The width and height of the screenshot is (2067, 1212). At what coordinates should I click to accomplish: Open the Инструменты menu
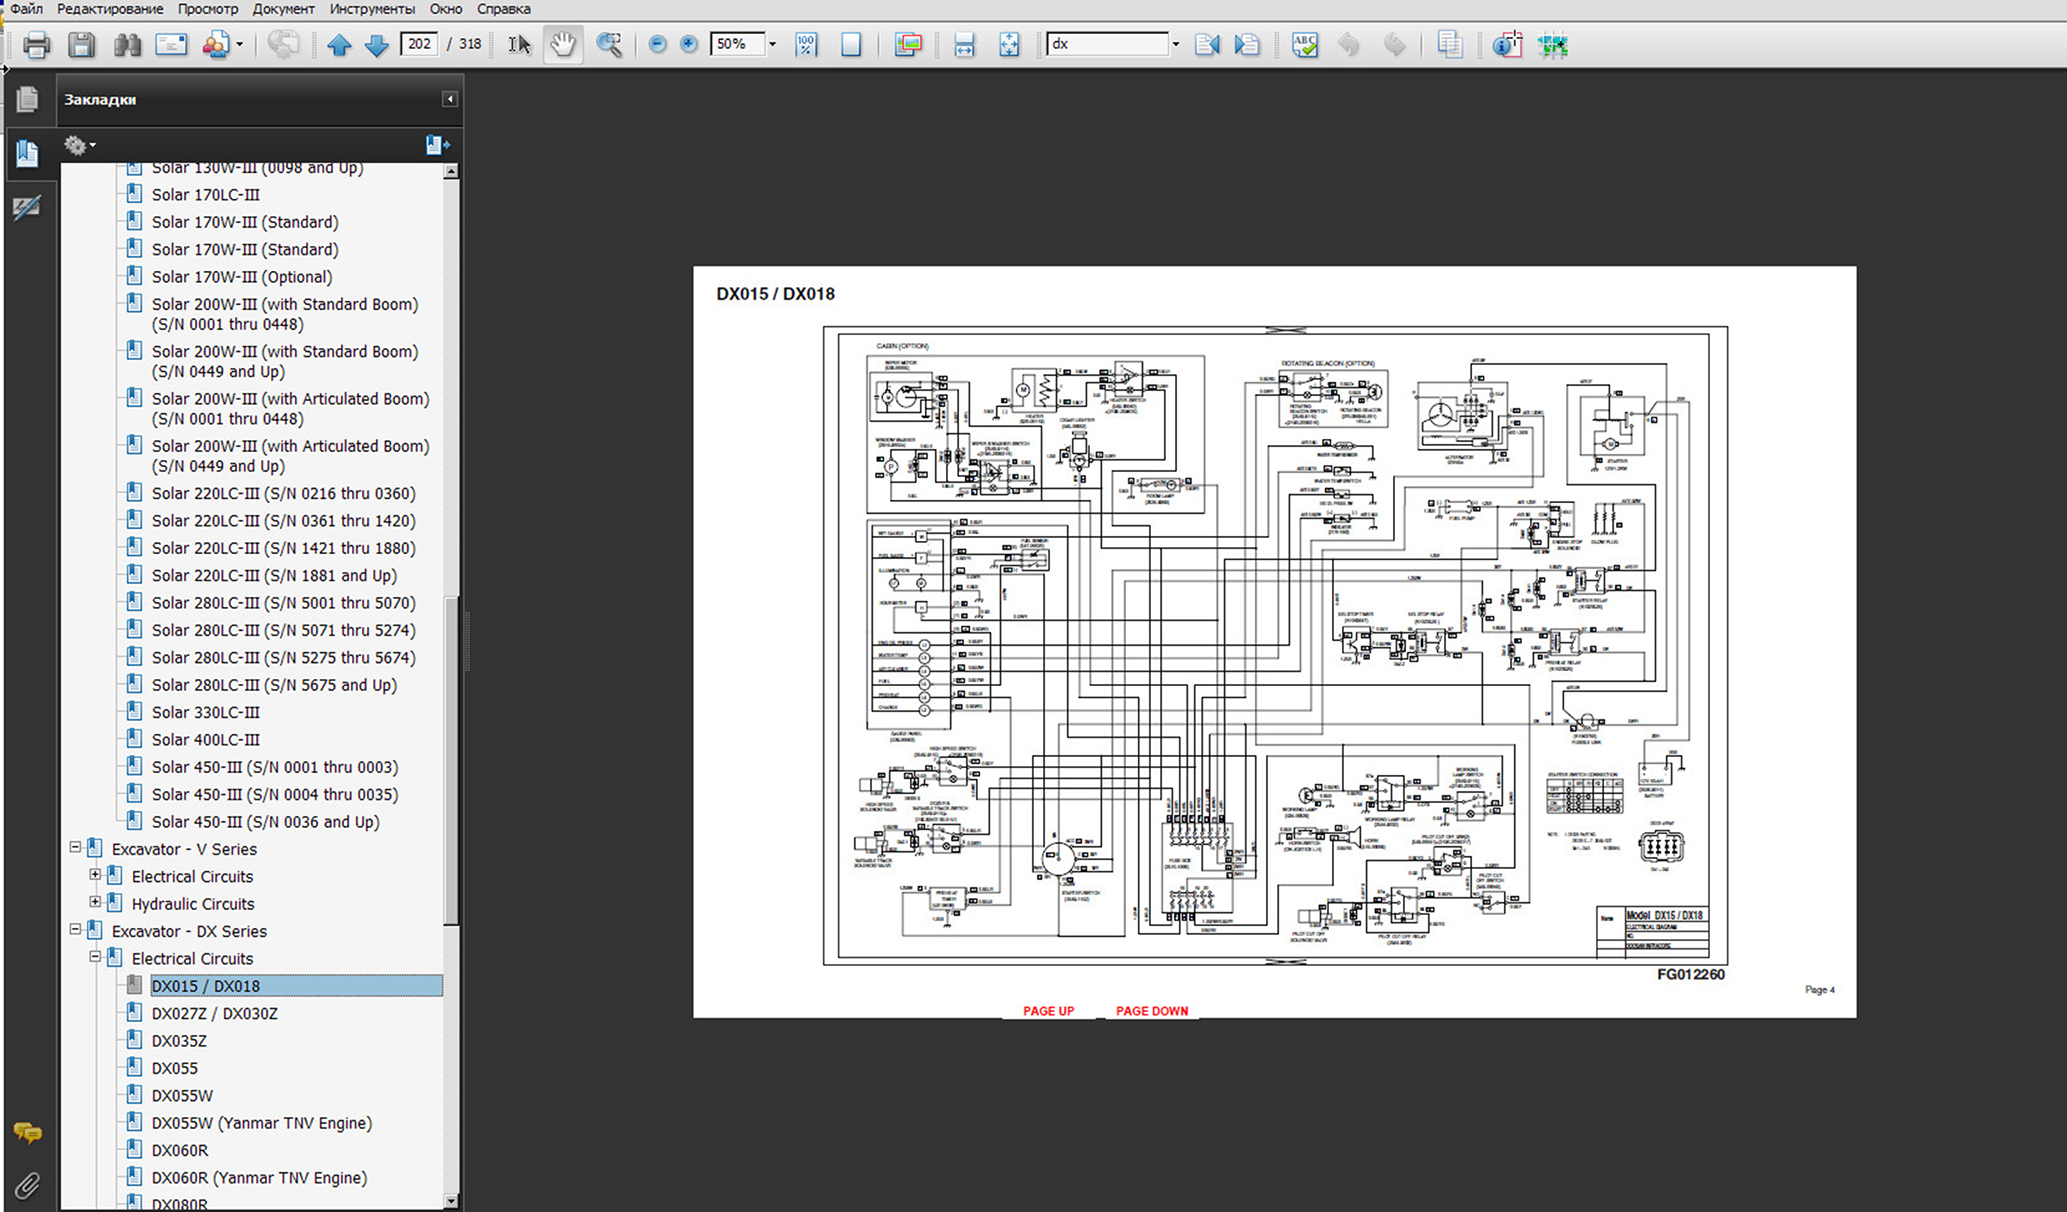click(372, 9)
